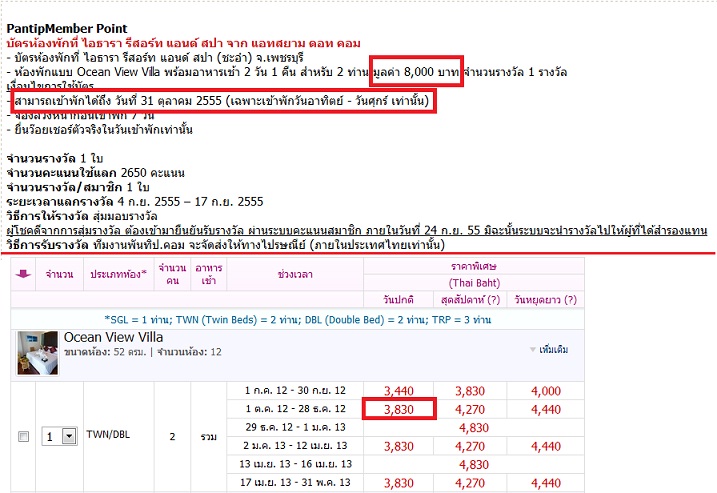This screenshot has width=717, height=493.
Task: Click the PantipMember Point heading
Action: (x=67, y=28)
